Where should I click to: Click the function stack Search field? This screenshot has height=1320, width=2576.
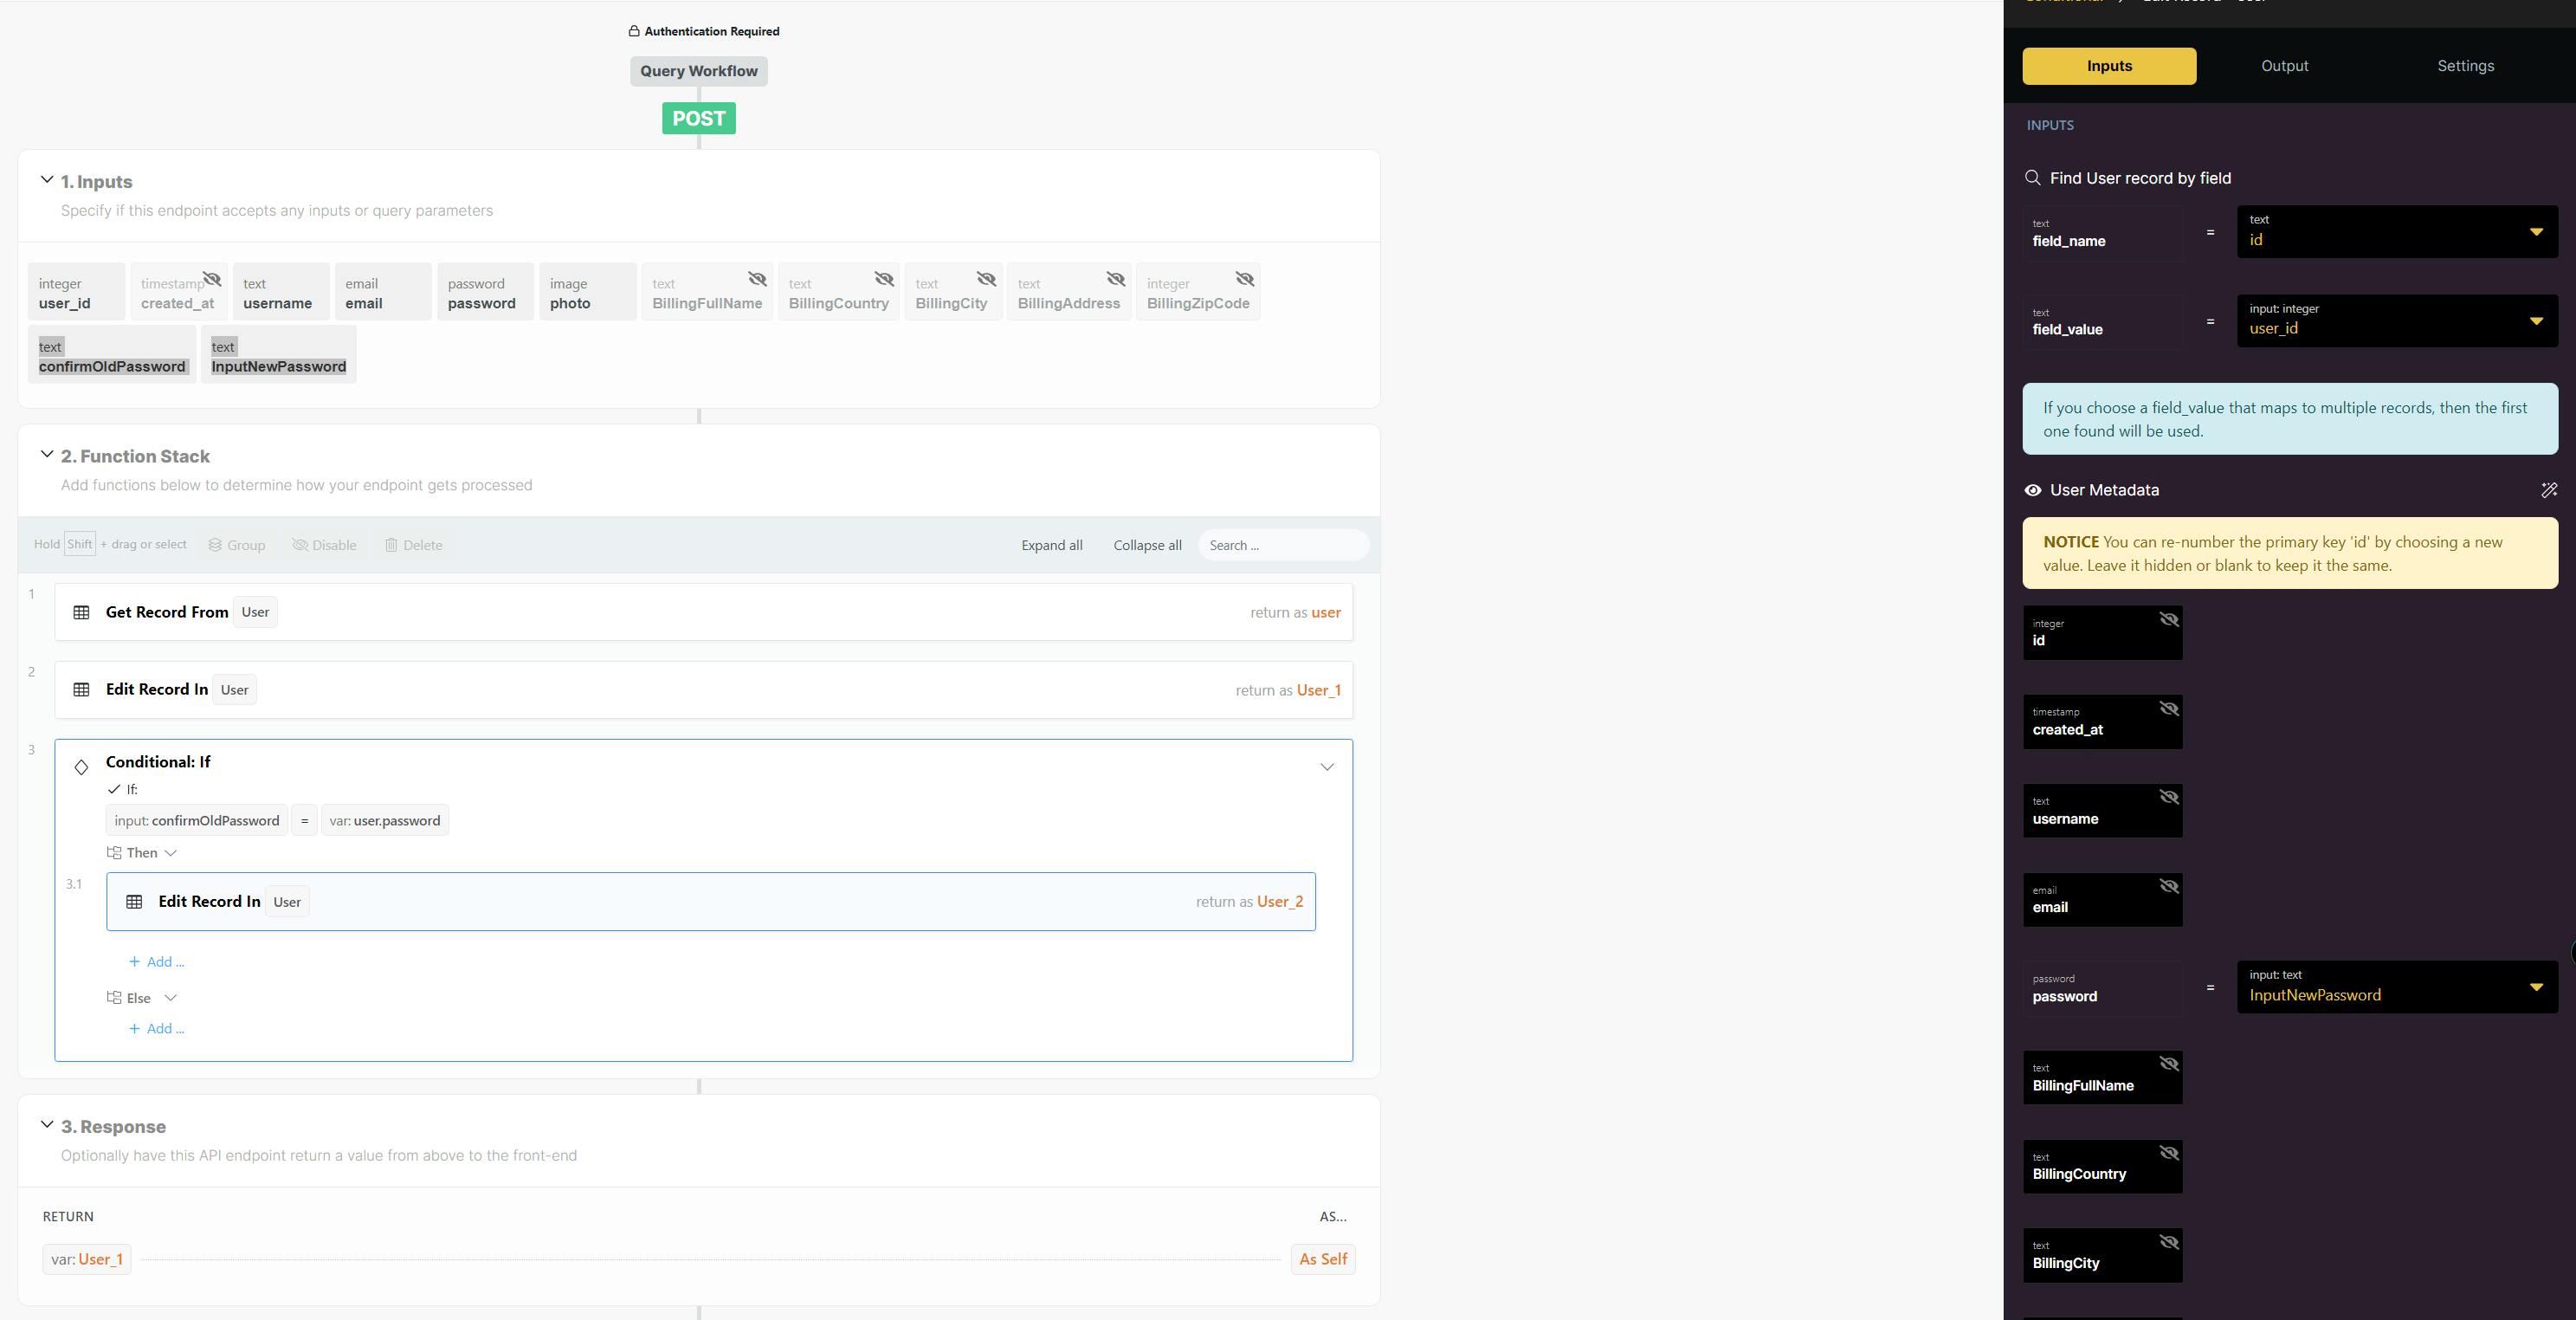(x=1282, y=545)
